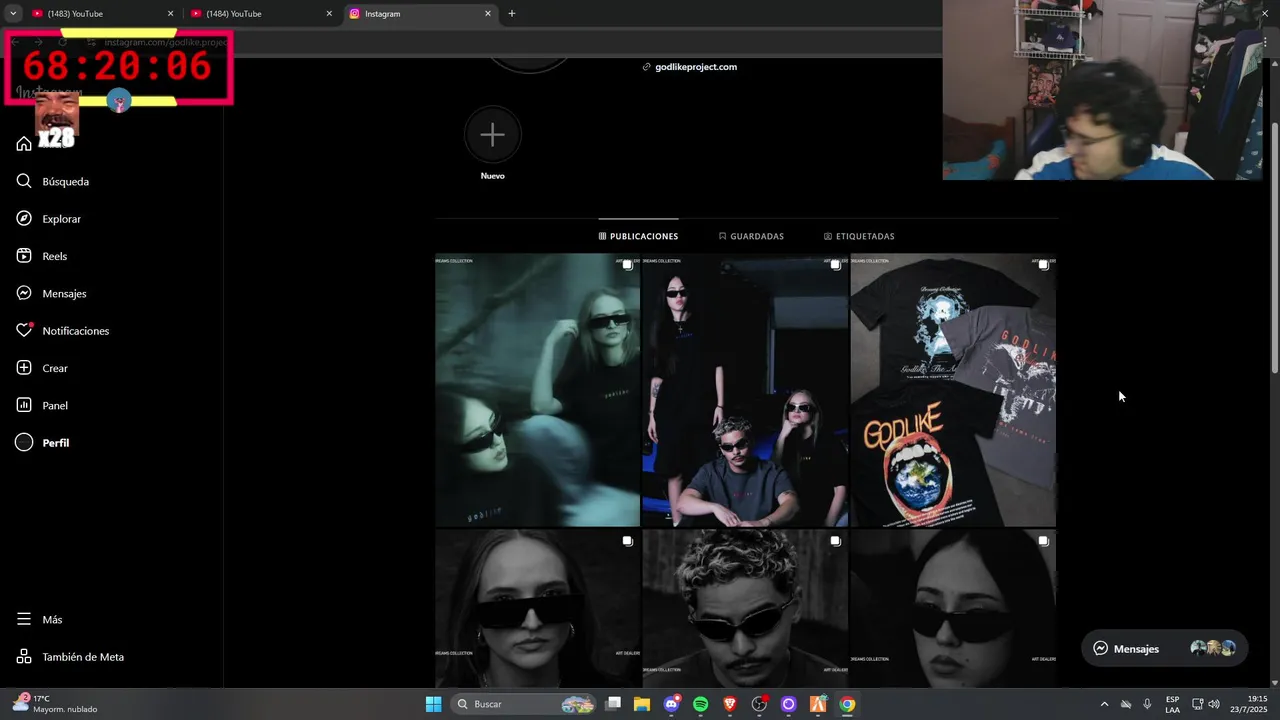
Task: Open Perfil profile page
Action: 43,443
